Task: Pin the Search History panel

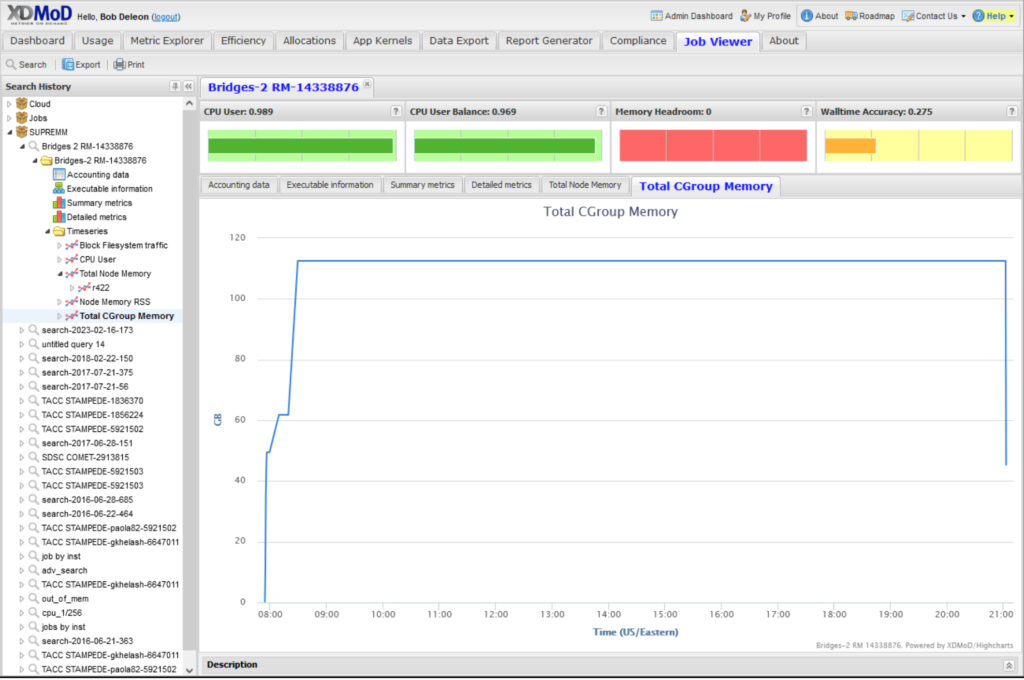Action: coord(175,87)
